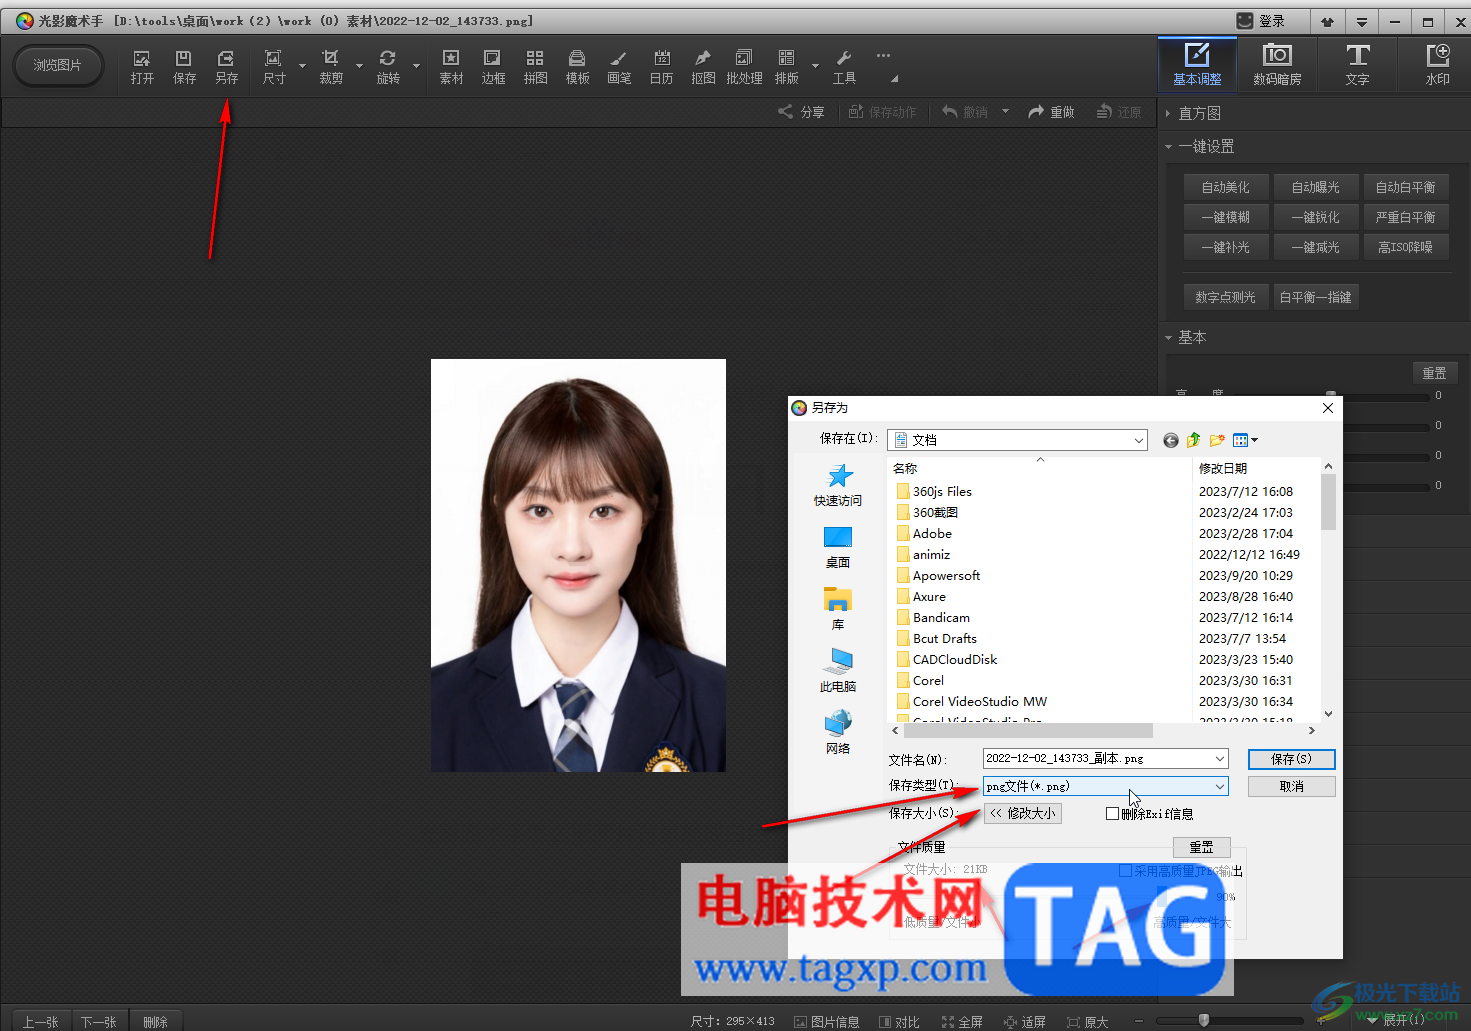1471x1031 pixels.
Task: Switch to the 文字 text tab
Action: [x=1357, y=65]
